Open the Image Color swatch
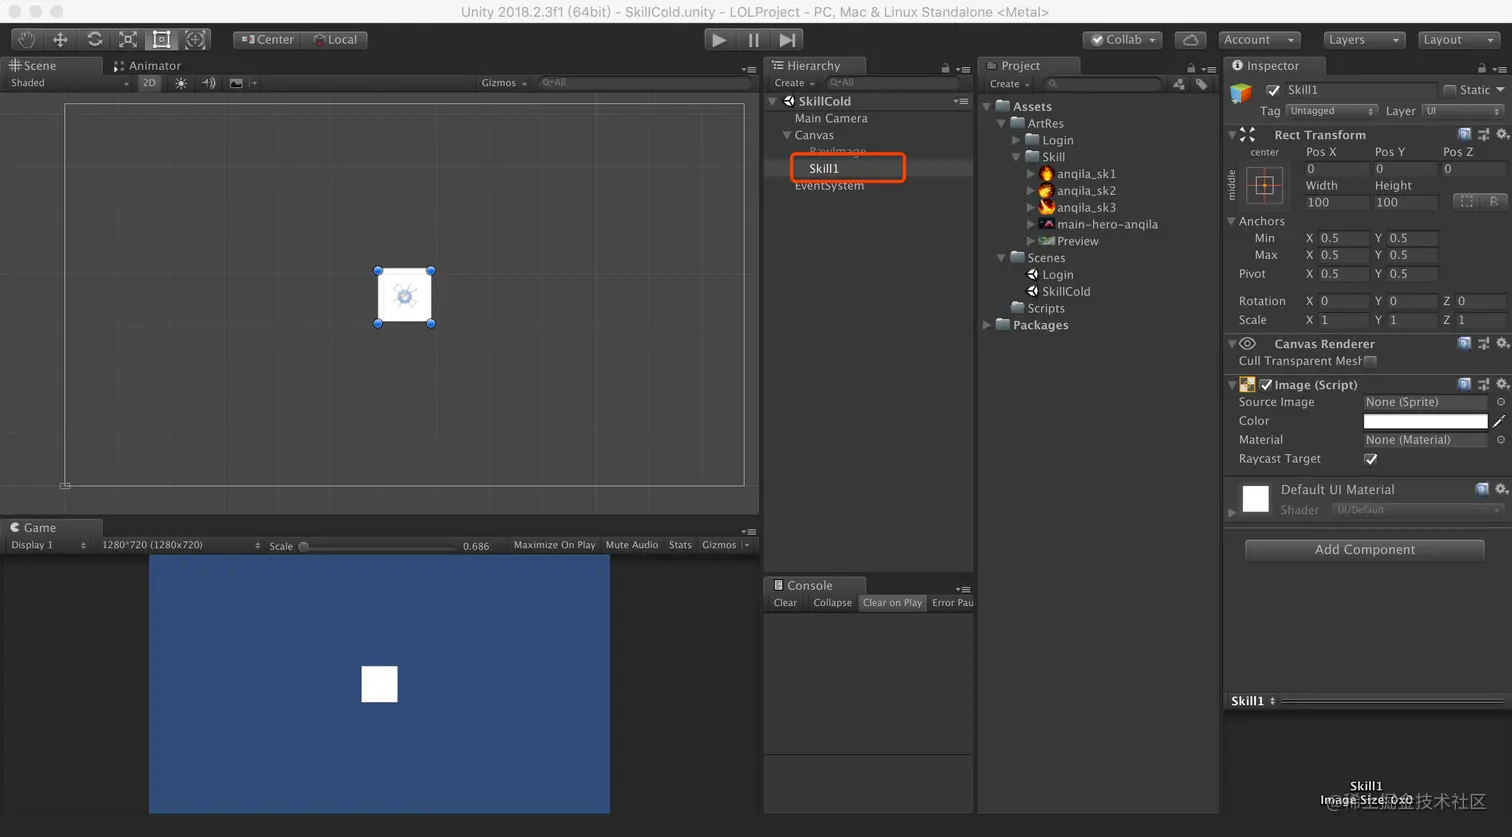The width and height of the screenshot is (1512, 837). [x=1425, y=421]
